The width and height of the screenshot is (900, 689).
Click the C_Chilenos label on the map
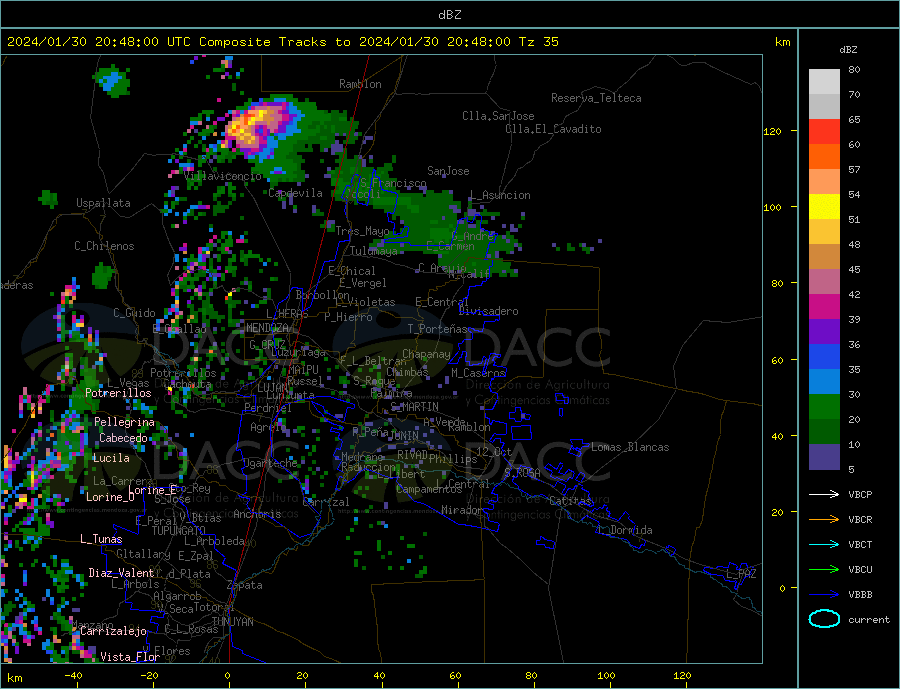click(104, 246)
